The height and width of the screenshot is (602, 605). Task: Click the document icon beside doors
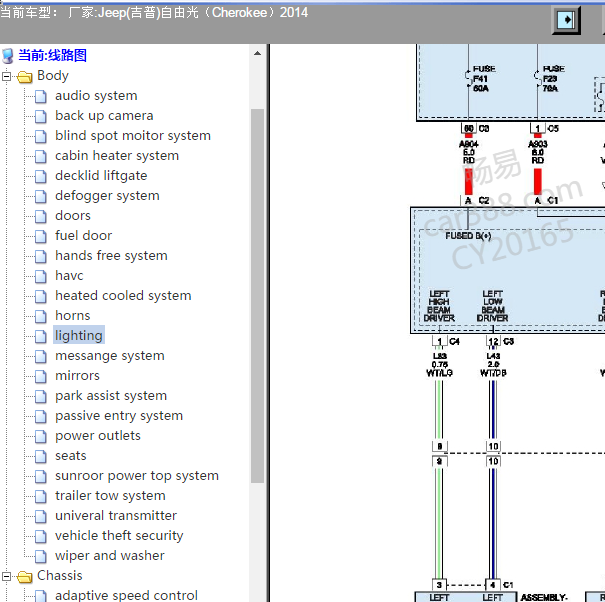41,216
